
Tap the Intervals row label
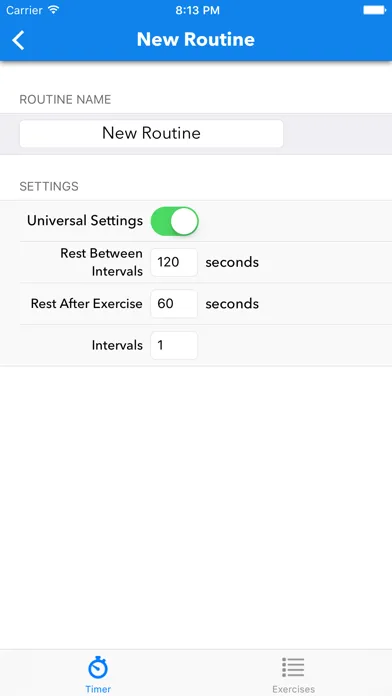(117, 345)
